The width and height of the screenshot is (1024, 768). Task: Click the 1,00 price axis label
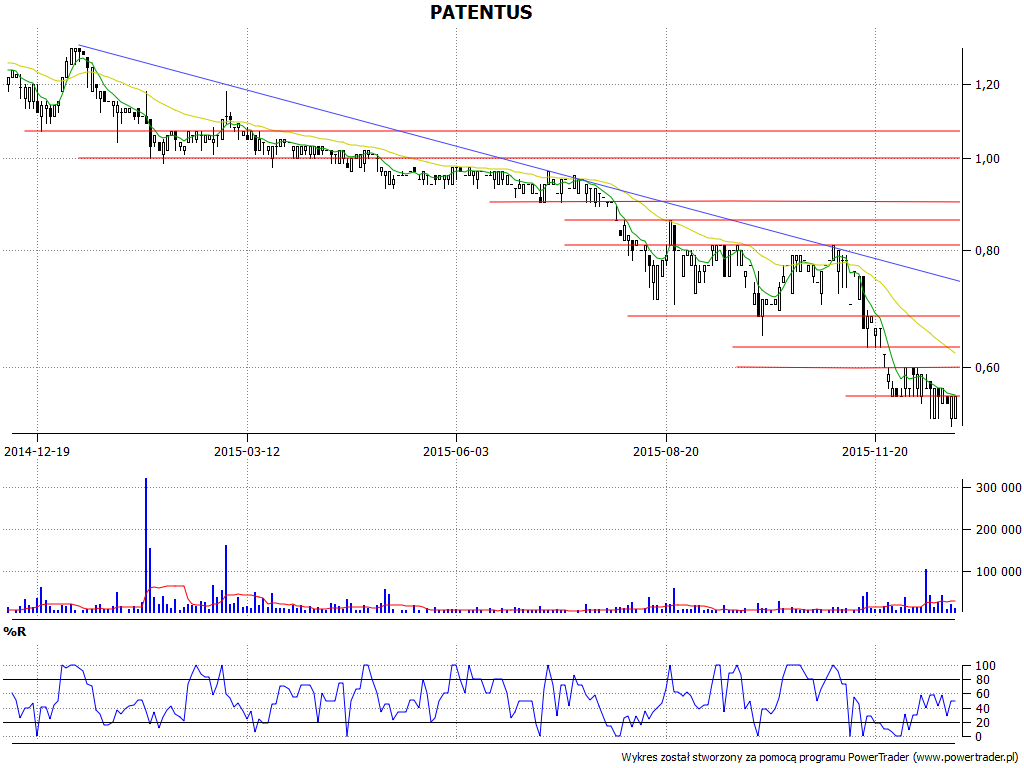click(x=987, y=159)
